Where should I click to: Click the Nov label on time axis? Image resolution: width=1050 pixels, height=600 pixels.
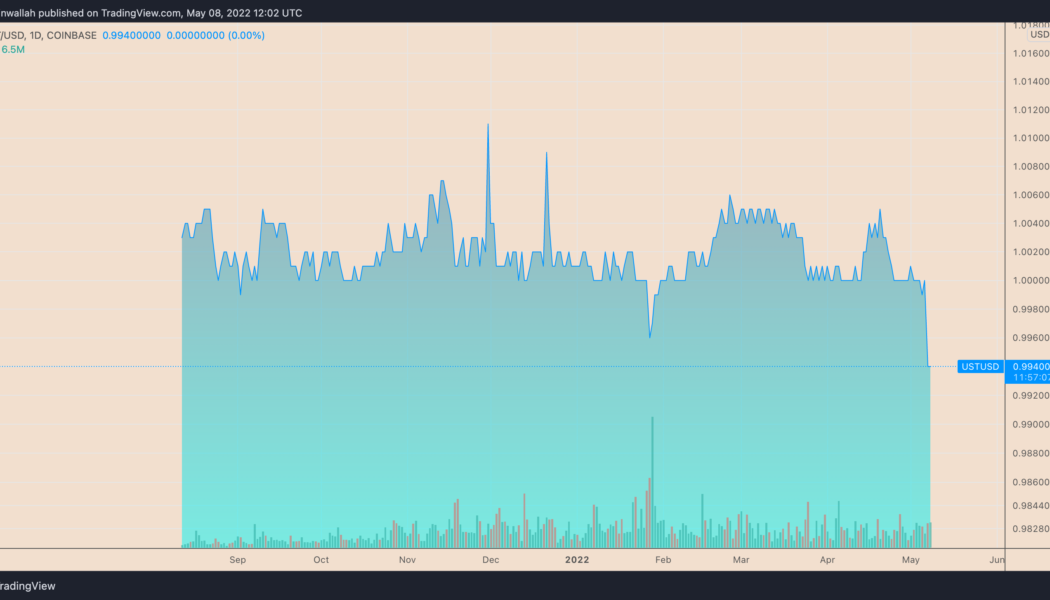click(407, 560)
